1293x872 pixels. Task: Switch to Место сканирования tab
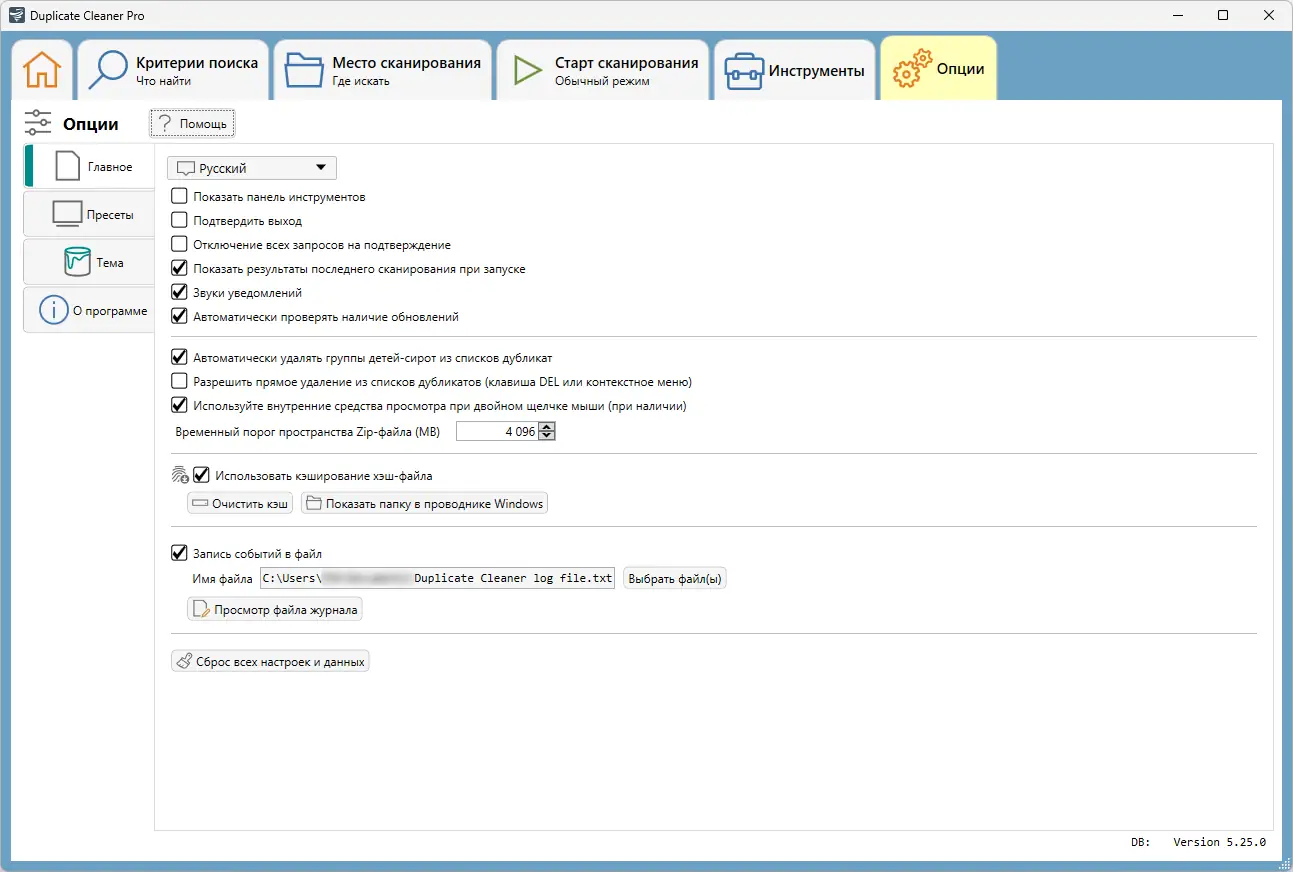[383, 70]
